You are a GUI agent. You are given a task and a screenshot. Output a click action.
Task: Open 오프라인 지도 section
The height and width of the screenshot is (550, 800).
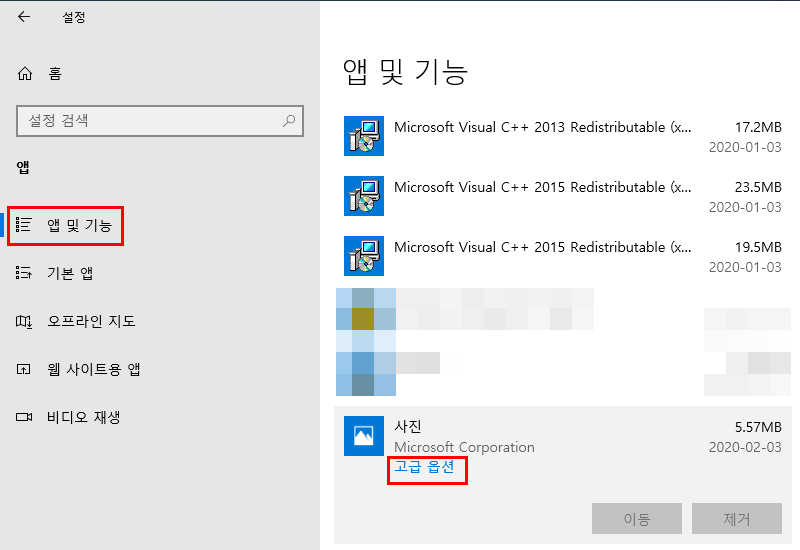coord(91,321)
